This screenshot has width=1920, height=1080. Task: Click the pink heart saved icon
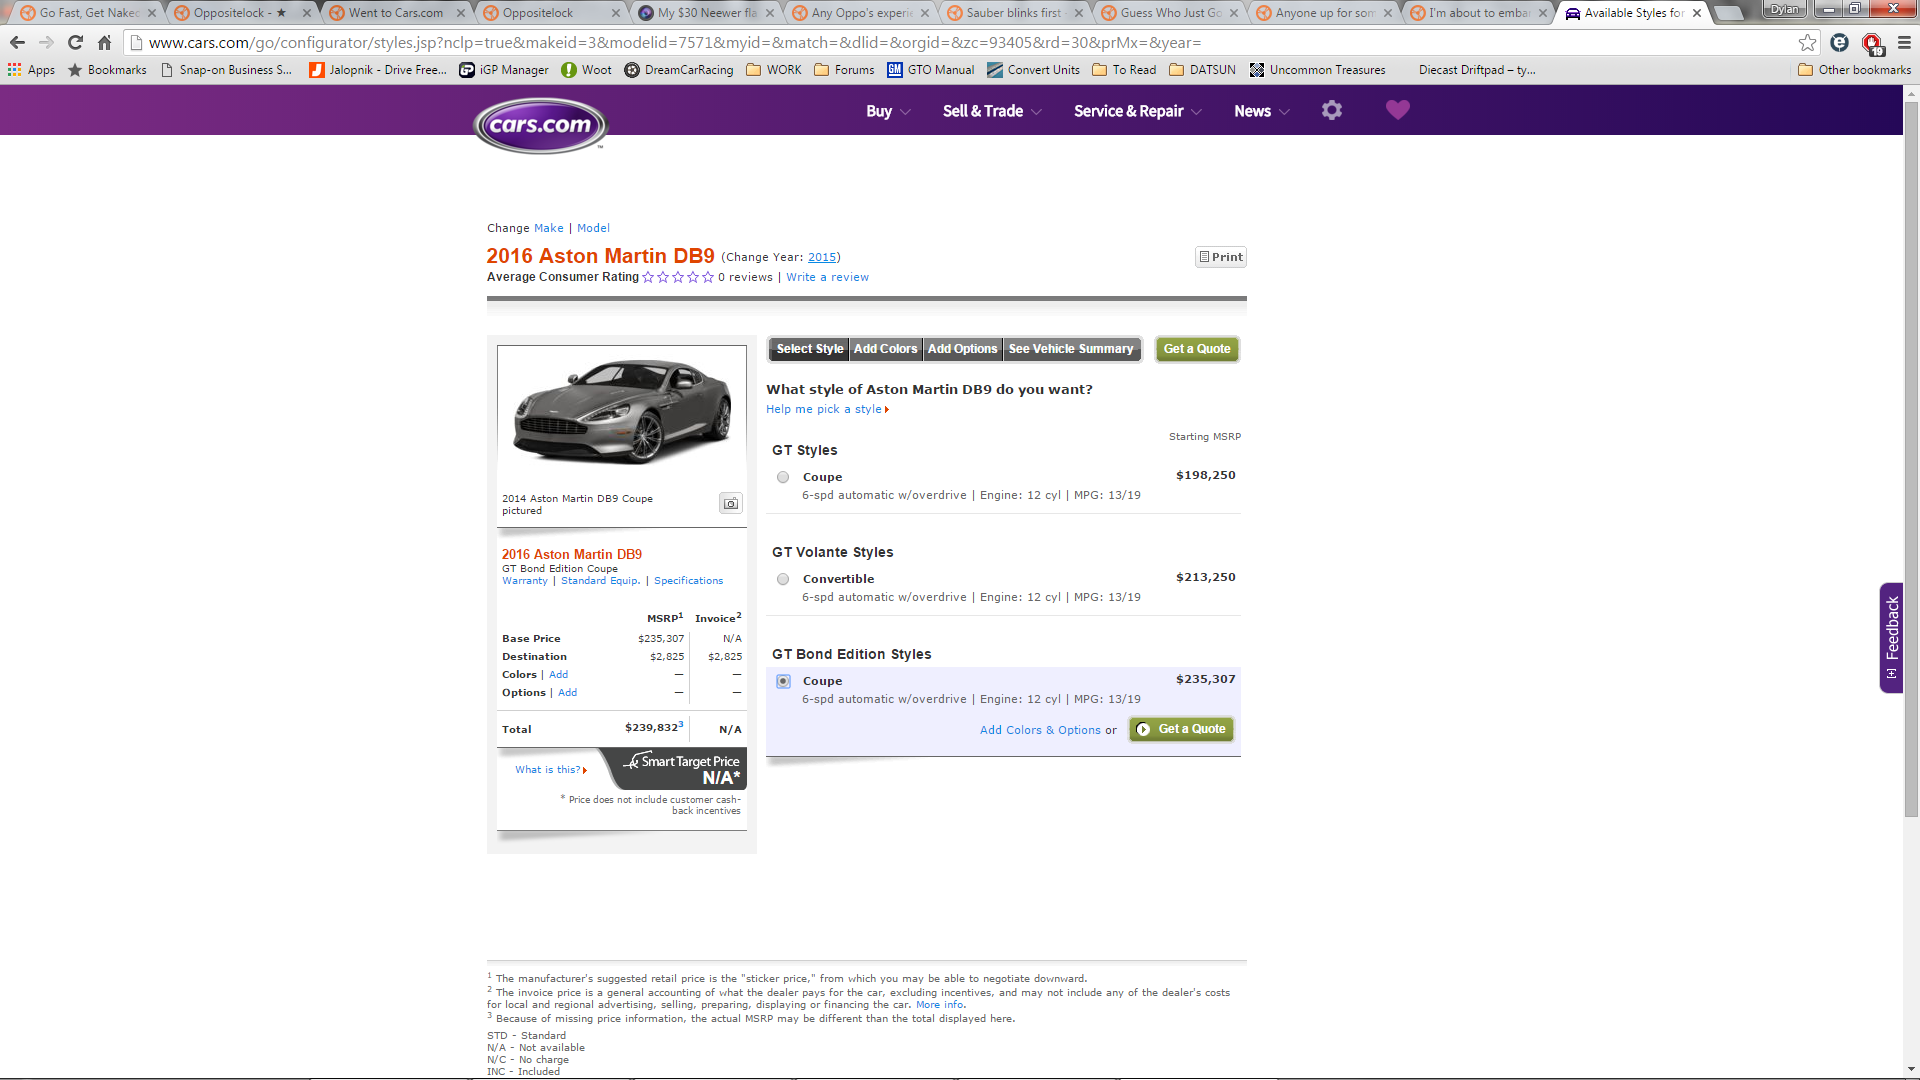pos(1397,110)
